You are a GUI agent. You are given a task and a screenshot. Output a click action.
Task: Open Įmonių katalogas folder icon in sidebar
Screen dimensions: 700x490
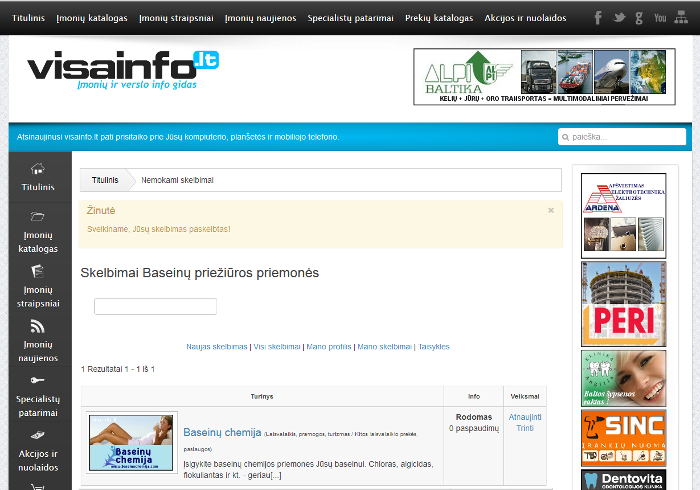[38, 217]
